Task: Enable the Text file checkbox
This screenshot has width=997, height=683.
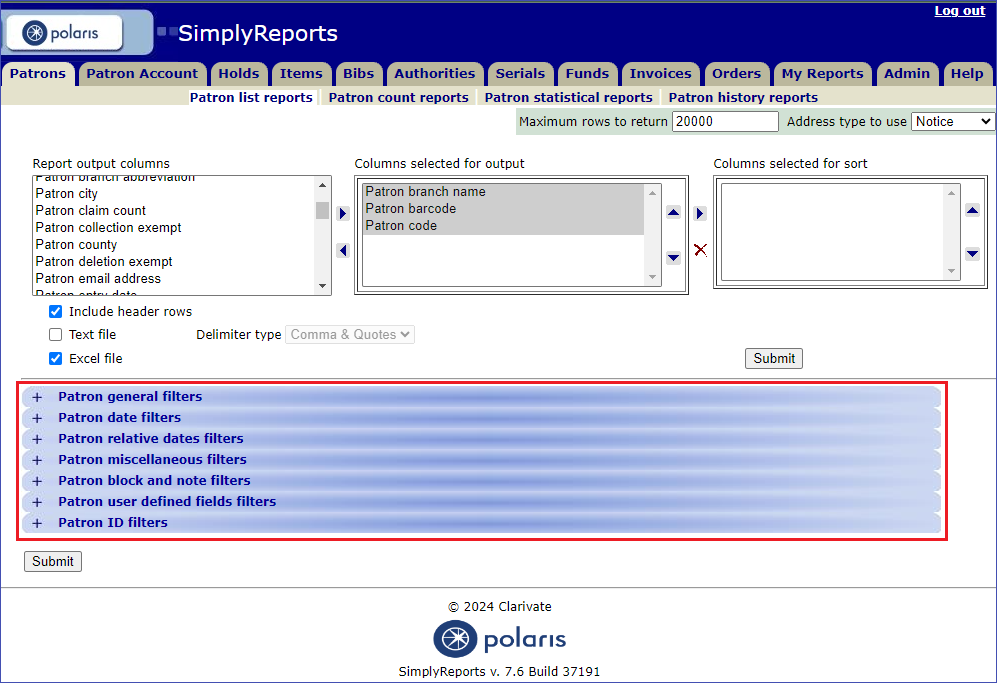Action: coord(55,335)
